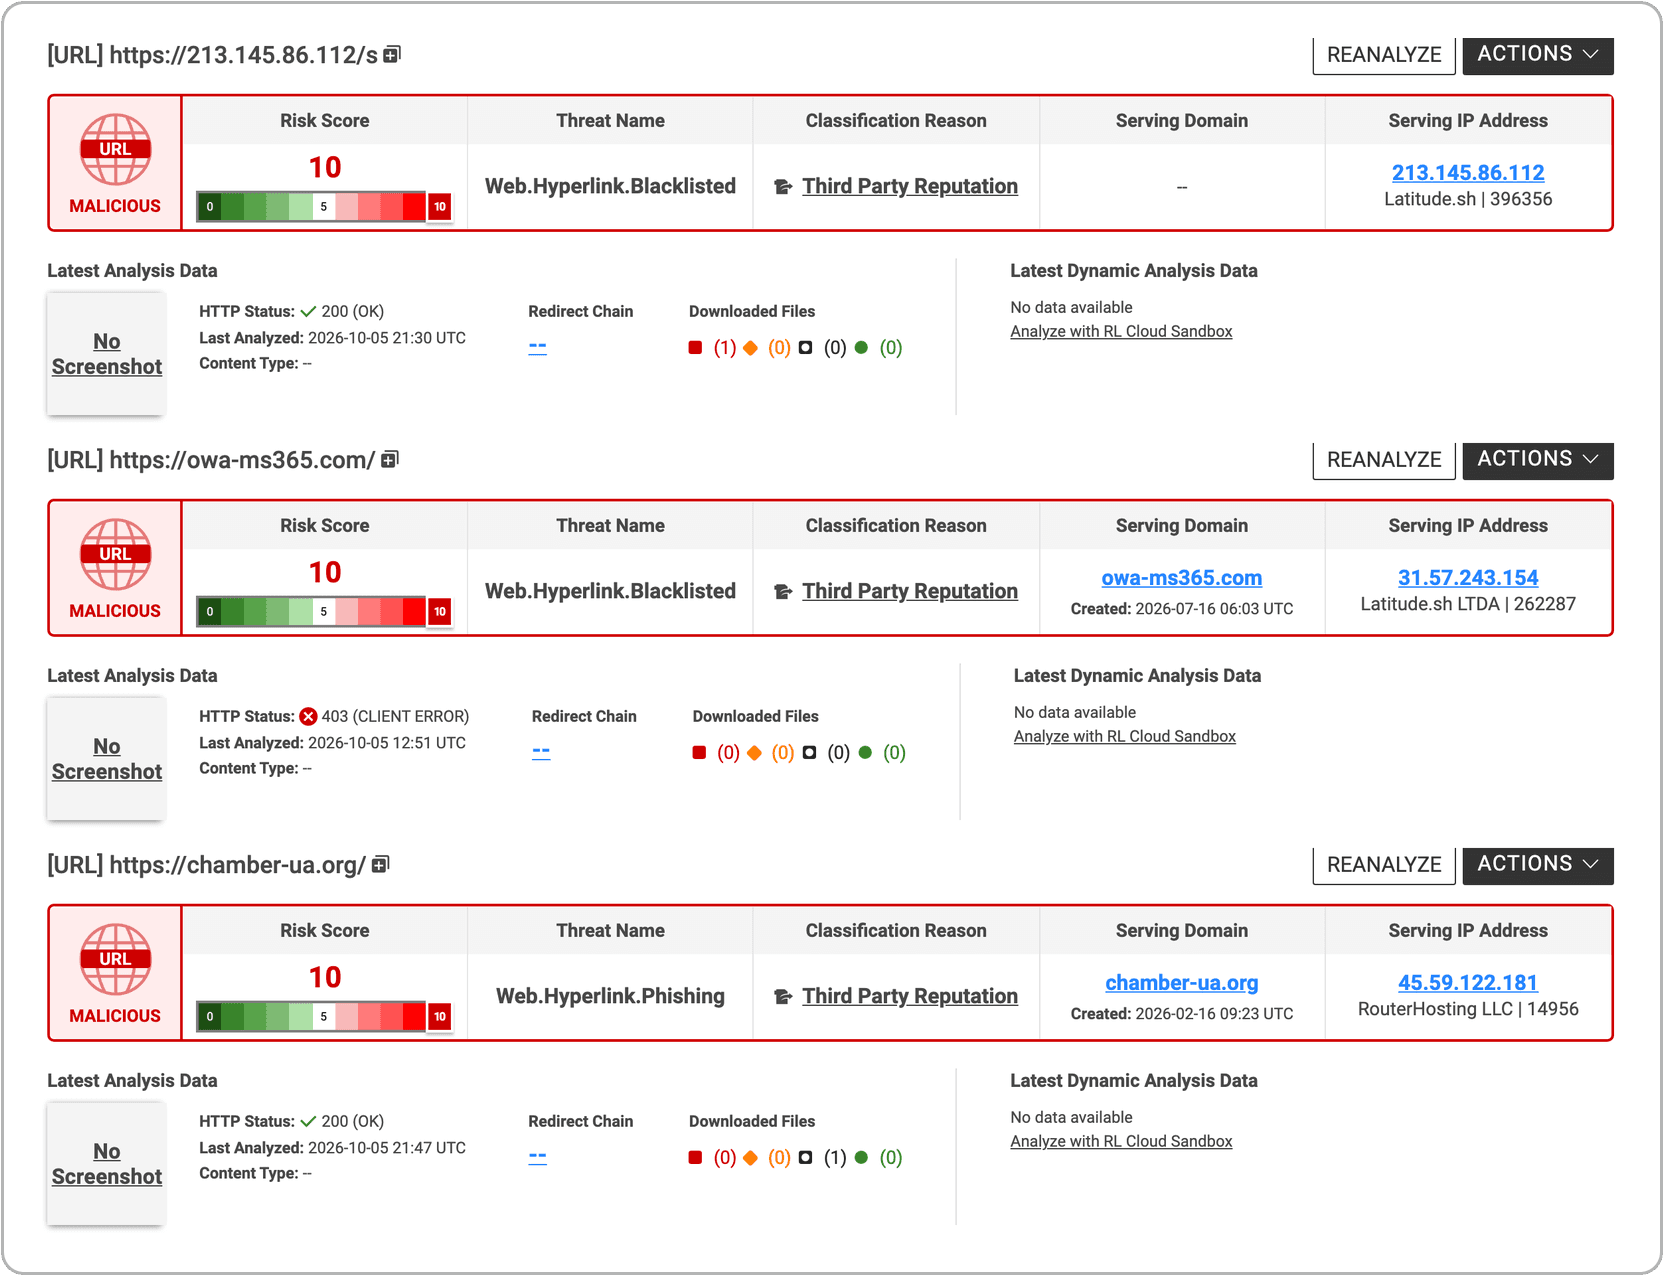Screen dimensions: 1664x1276
Task: Open redirect chain dashes for owa-ms365.com
Action: 541,752
